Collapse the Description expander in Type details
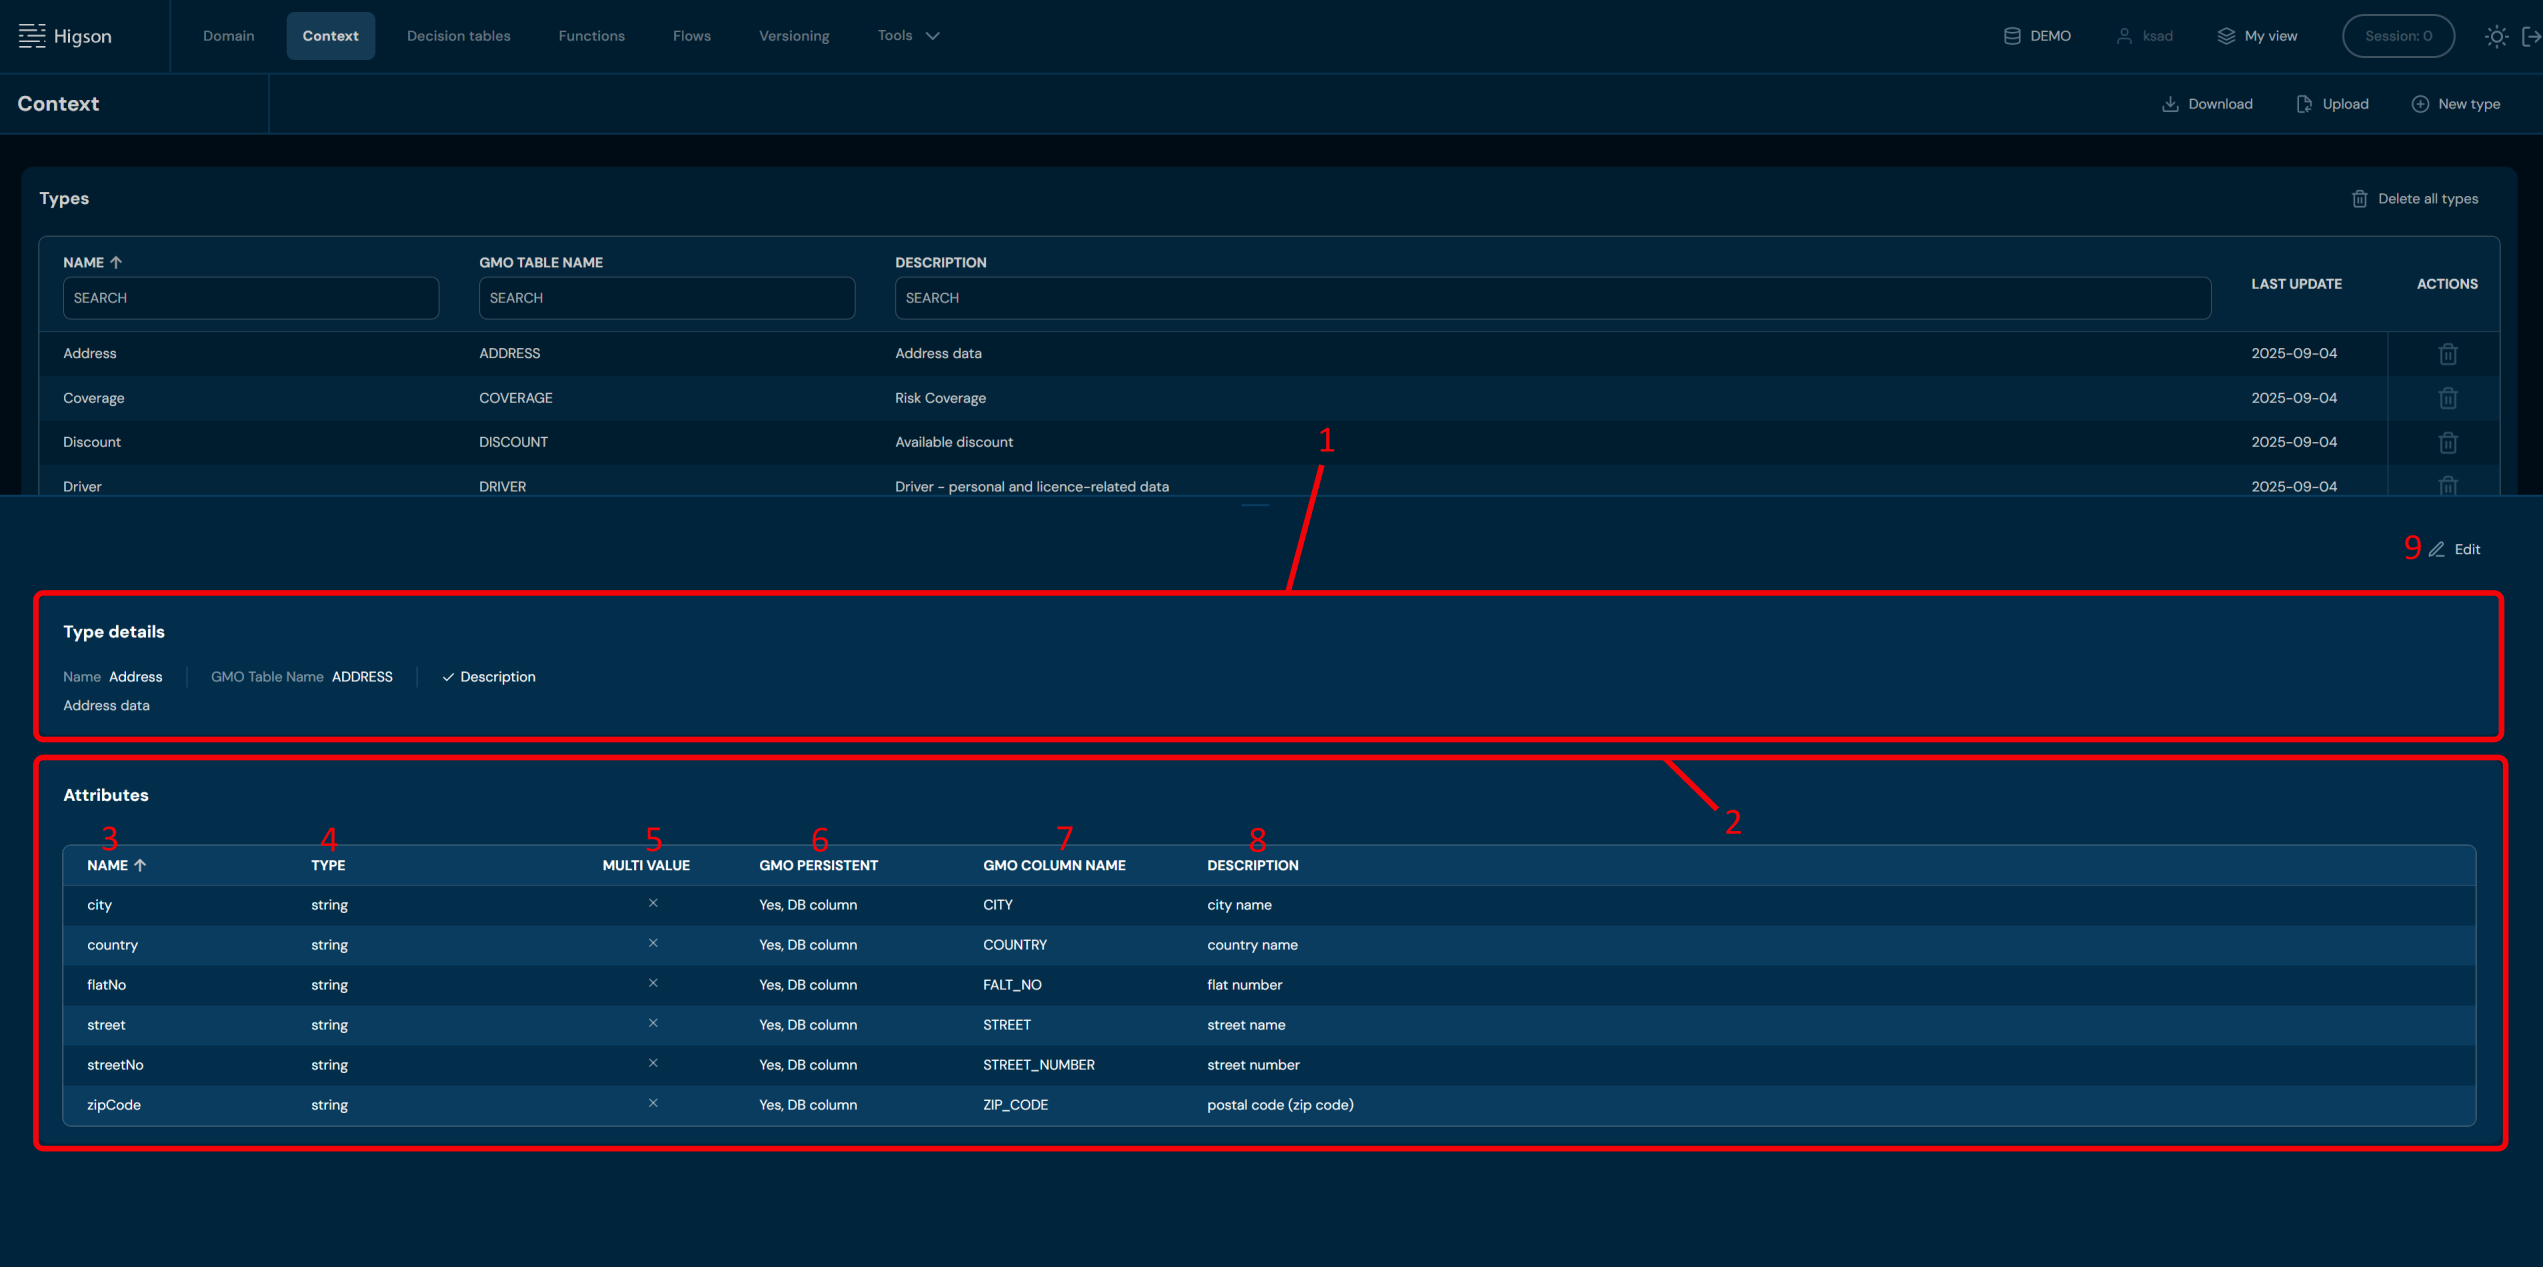The image size is (2543, 1267). click(488, 677)
